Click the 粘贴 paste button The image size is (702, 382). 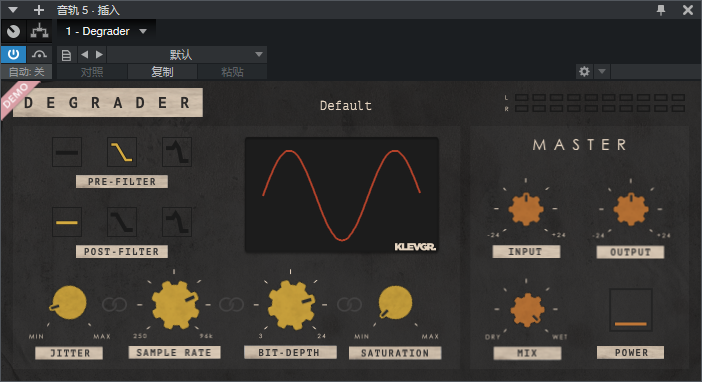[x=232, y=72]
